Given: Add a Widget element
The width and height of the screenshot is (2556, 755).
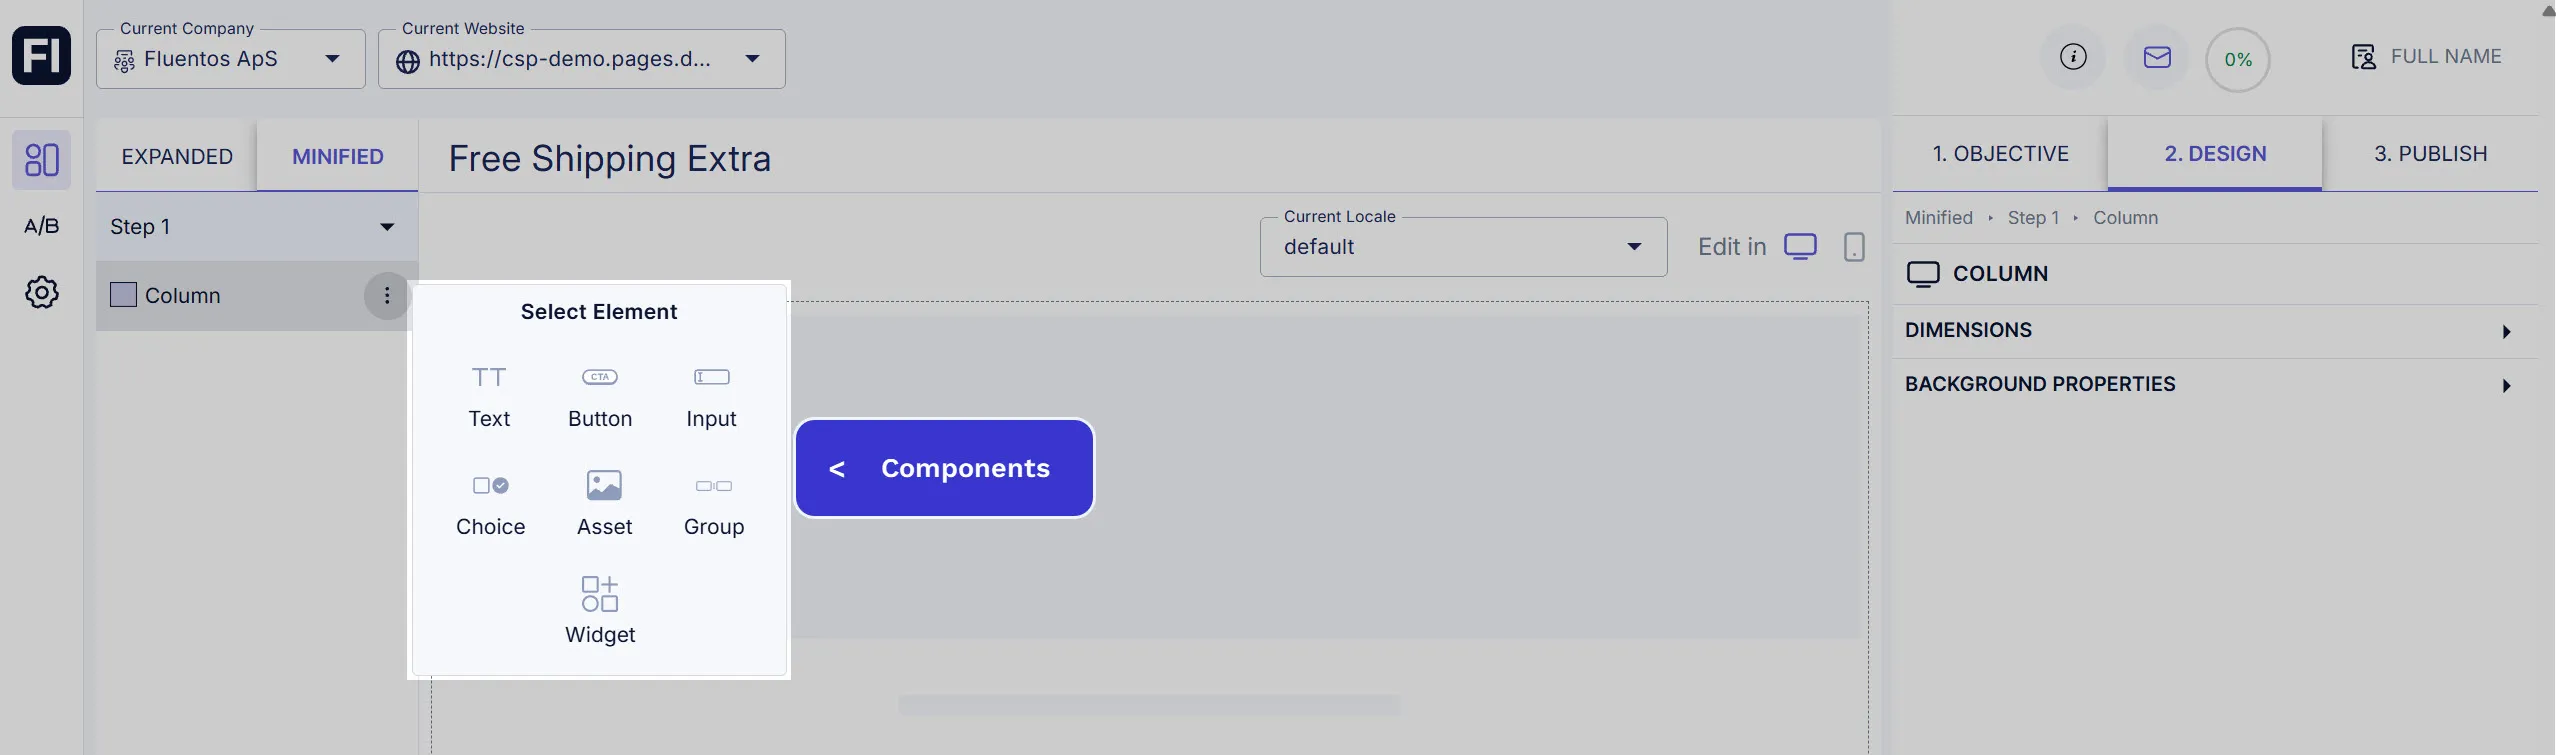Looking at the screenshot, I should 599,608.
